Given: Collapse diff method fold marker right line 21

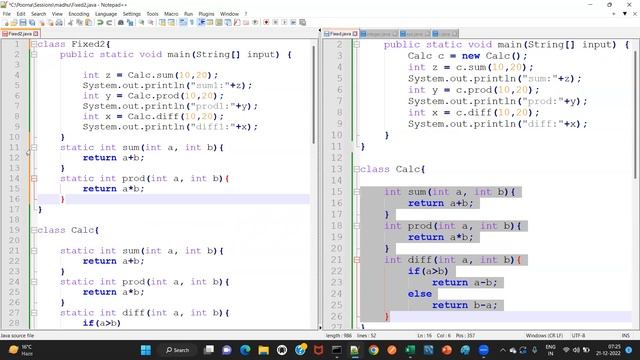Looking at the screenshot, I should (357, 260).
